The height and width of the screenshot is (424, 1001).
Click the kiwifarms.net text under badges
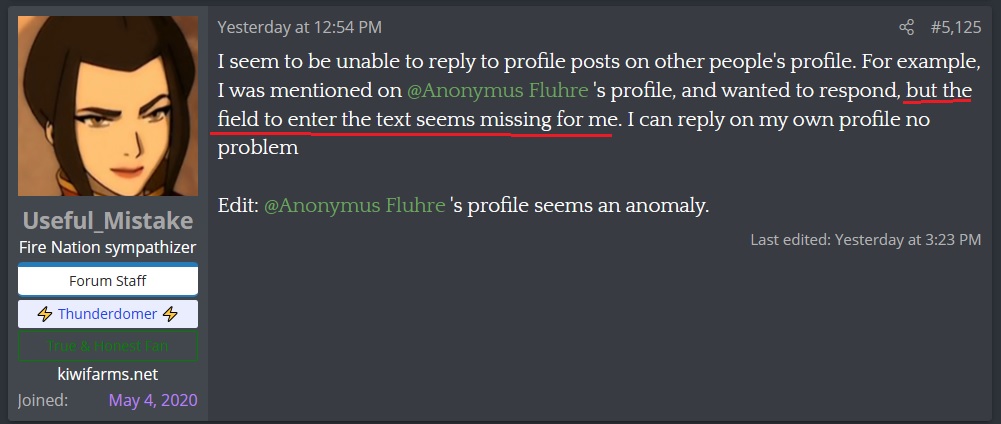tap(107, 374)
